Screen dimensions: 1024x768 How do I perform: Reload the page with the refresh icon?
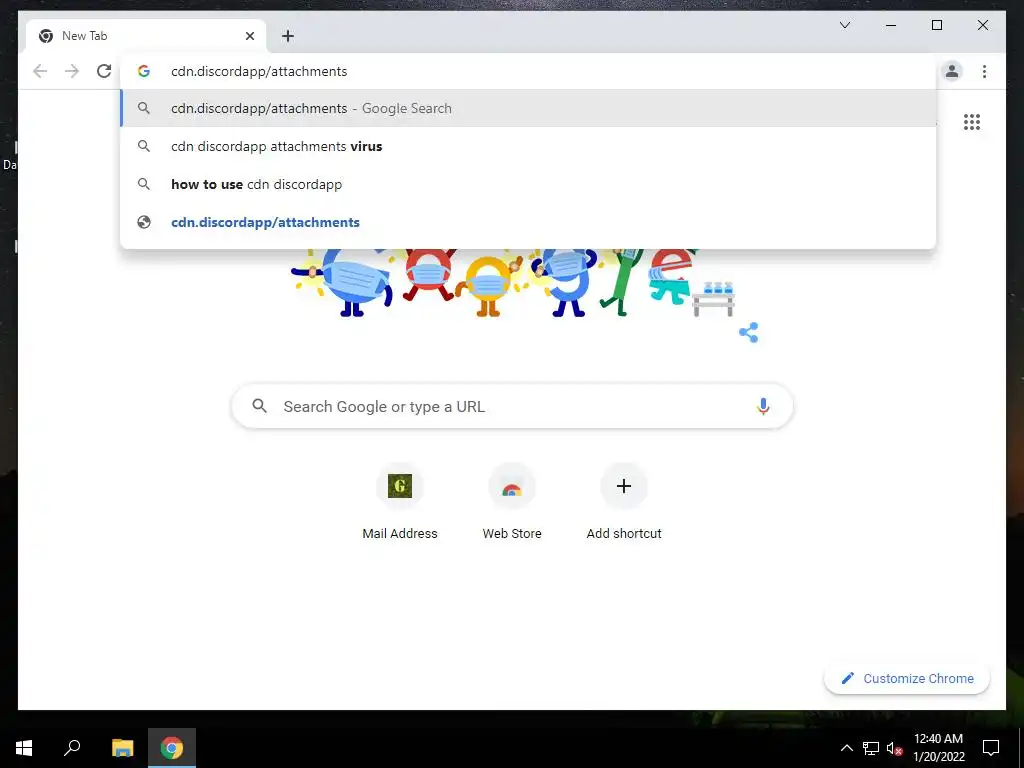point(104,71)
